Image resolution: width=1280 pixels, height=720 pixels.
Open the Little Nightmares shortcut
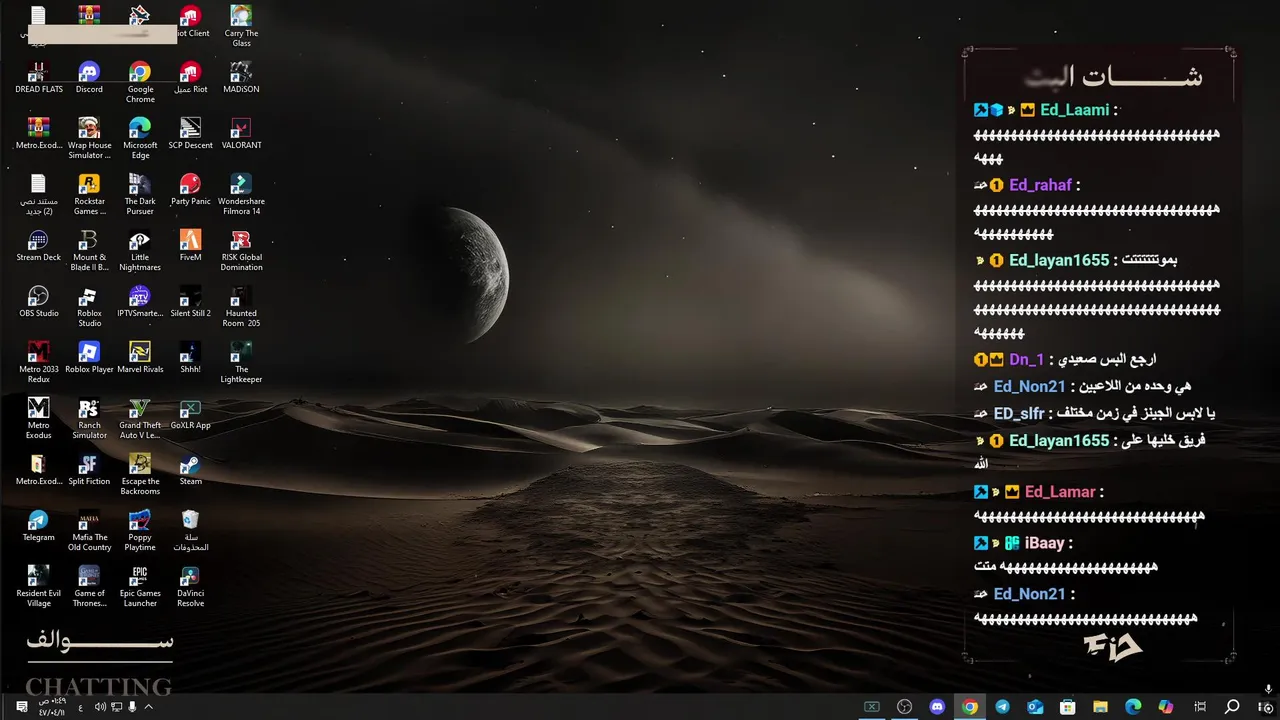point(140,250)
